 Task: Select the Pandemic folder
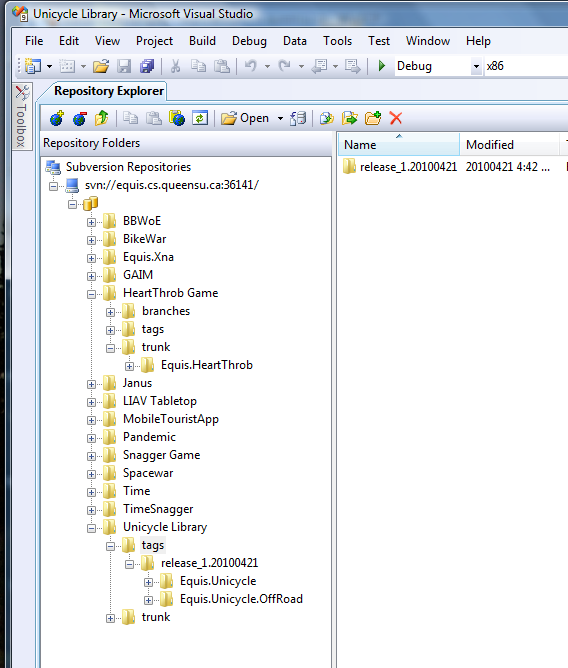click(149, 437)
